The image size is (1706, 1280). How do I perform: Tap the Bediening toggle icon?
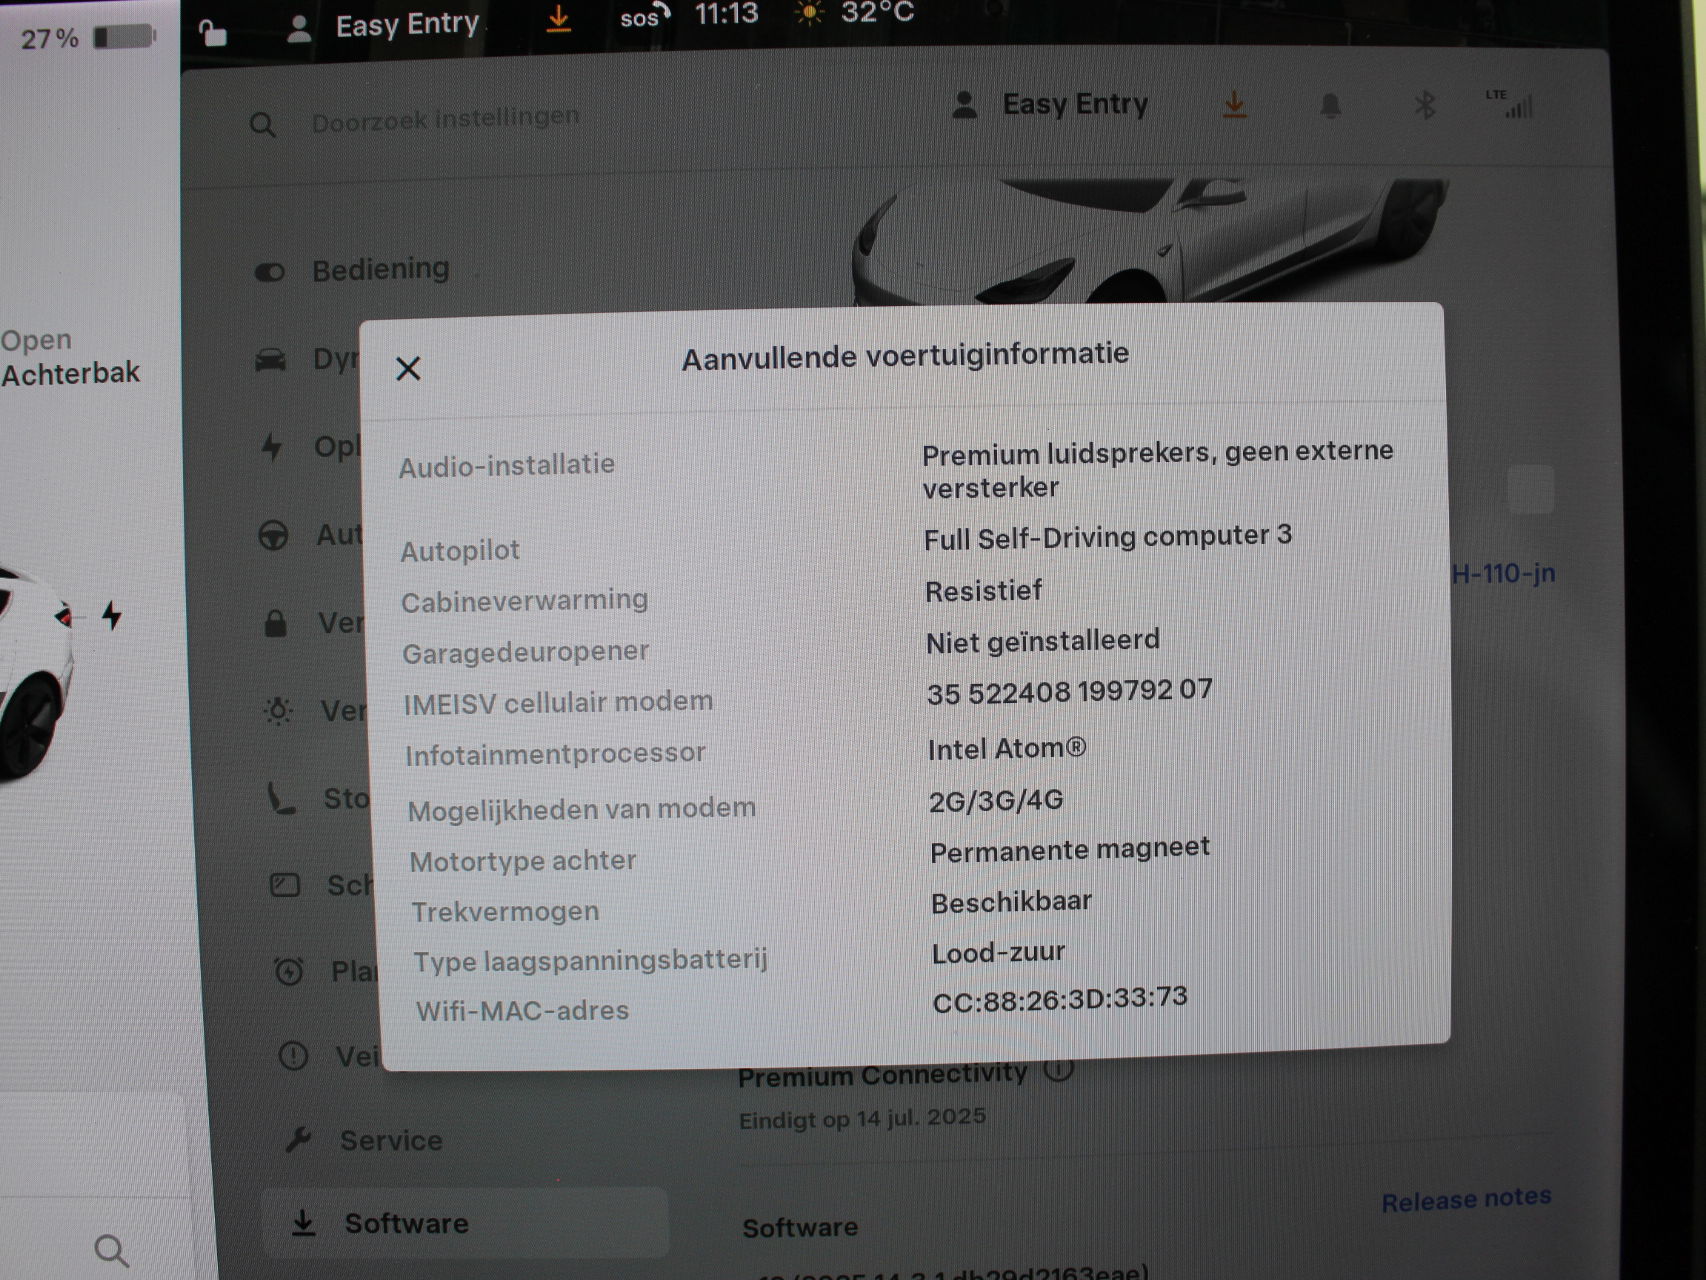[x=270, y=272]
